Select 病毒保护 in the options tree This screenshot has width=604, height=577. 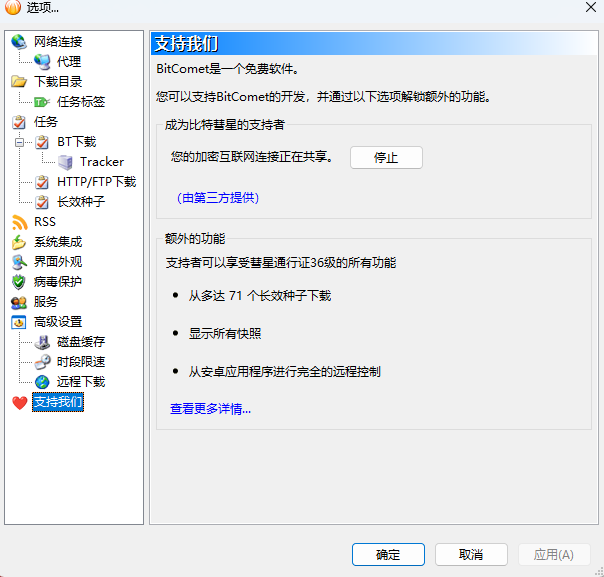coord(58,282)
